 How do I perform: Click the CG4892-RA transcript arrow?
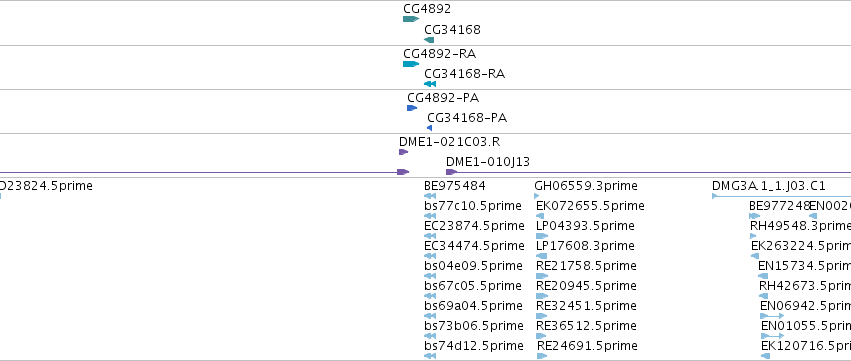coord(411,64)
